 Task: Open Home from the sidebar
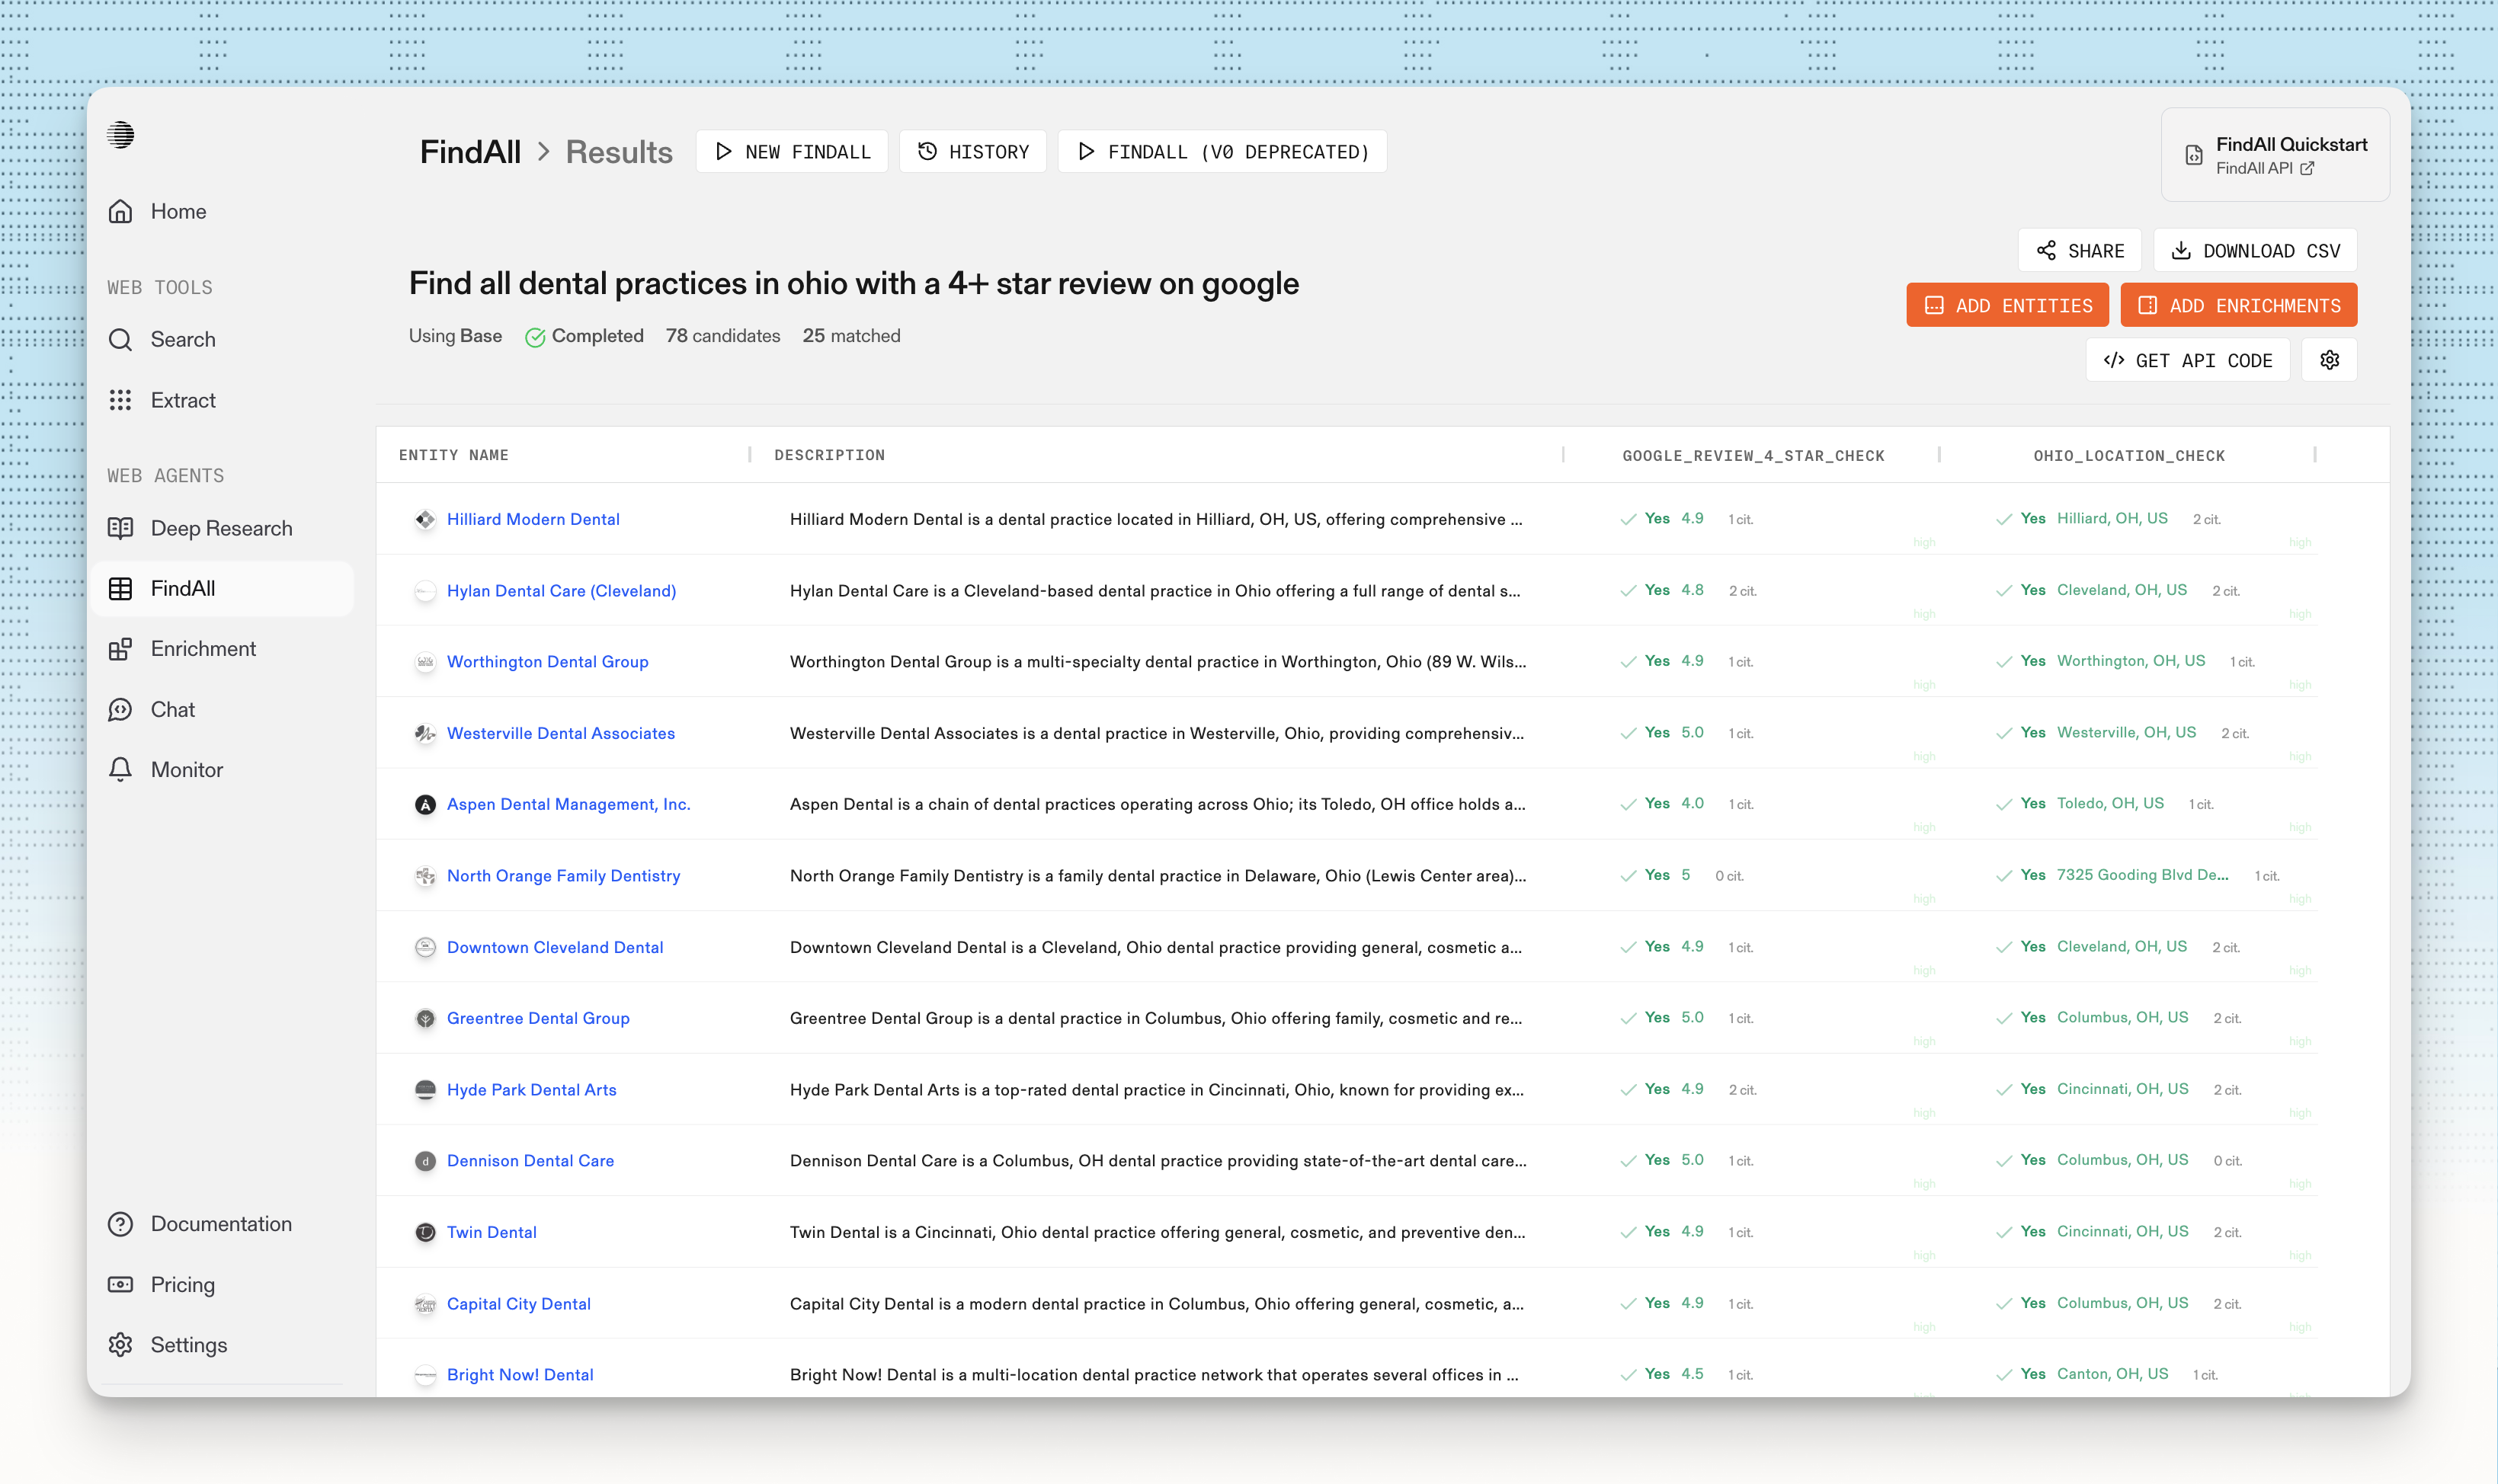[178, 212]
